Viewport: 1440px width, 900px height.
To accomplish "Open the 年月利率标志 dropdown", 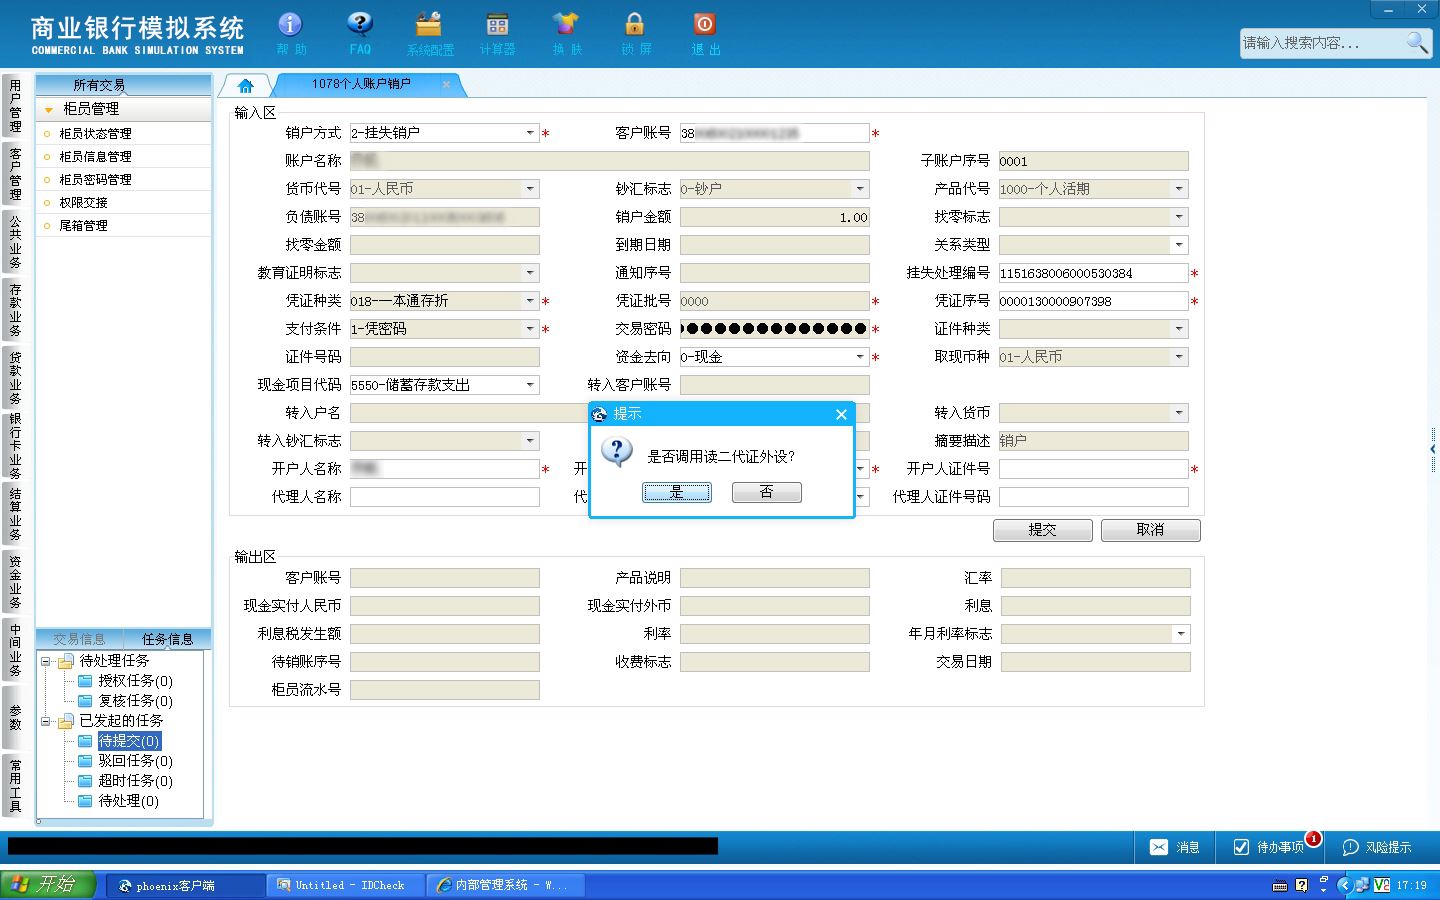I will click(1181, 634).
